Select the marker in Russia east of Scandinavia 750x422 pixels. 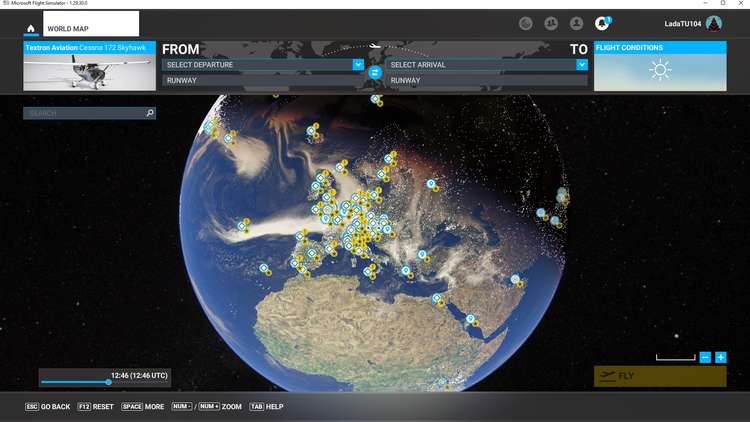point(431,184)
